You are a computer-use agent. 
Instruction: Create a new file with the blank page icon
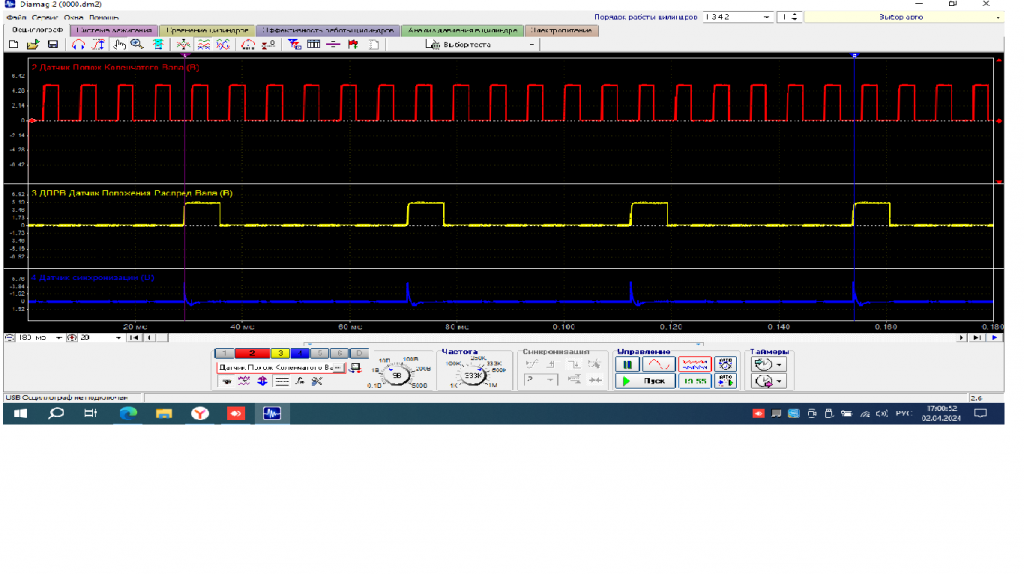tap(14, 44)
